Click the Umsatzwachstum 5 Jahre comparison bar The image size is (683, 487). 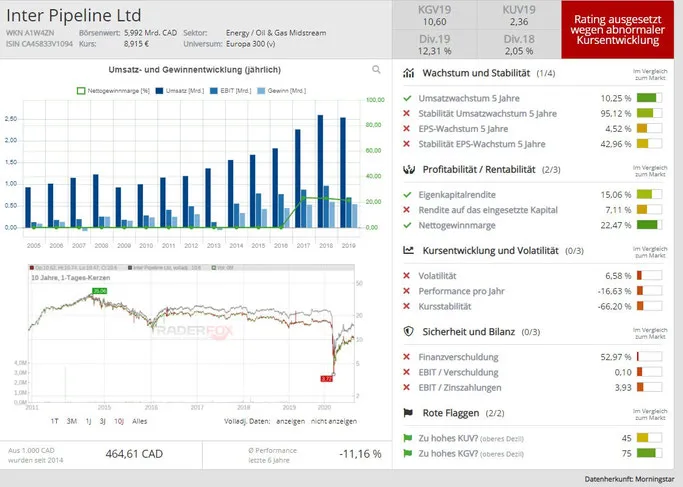click(649, 98)
